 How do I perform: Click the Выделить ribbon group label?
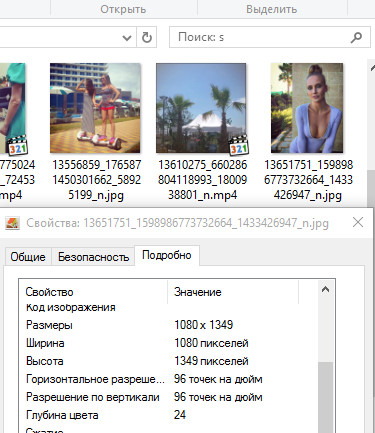coord(271,9)
